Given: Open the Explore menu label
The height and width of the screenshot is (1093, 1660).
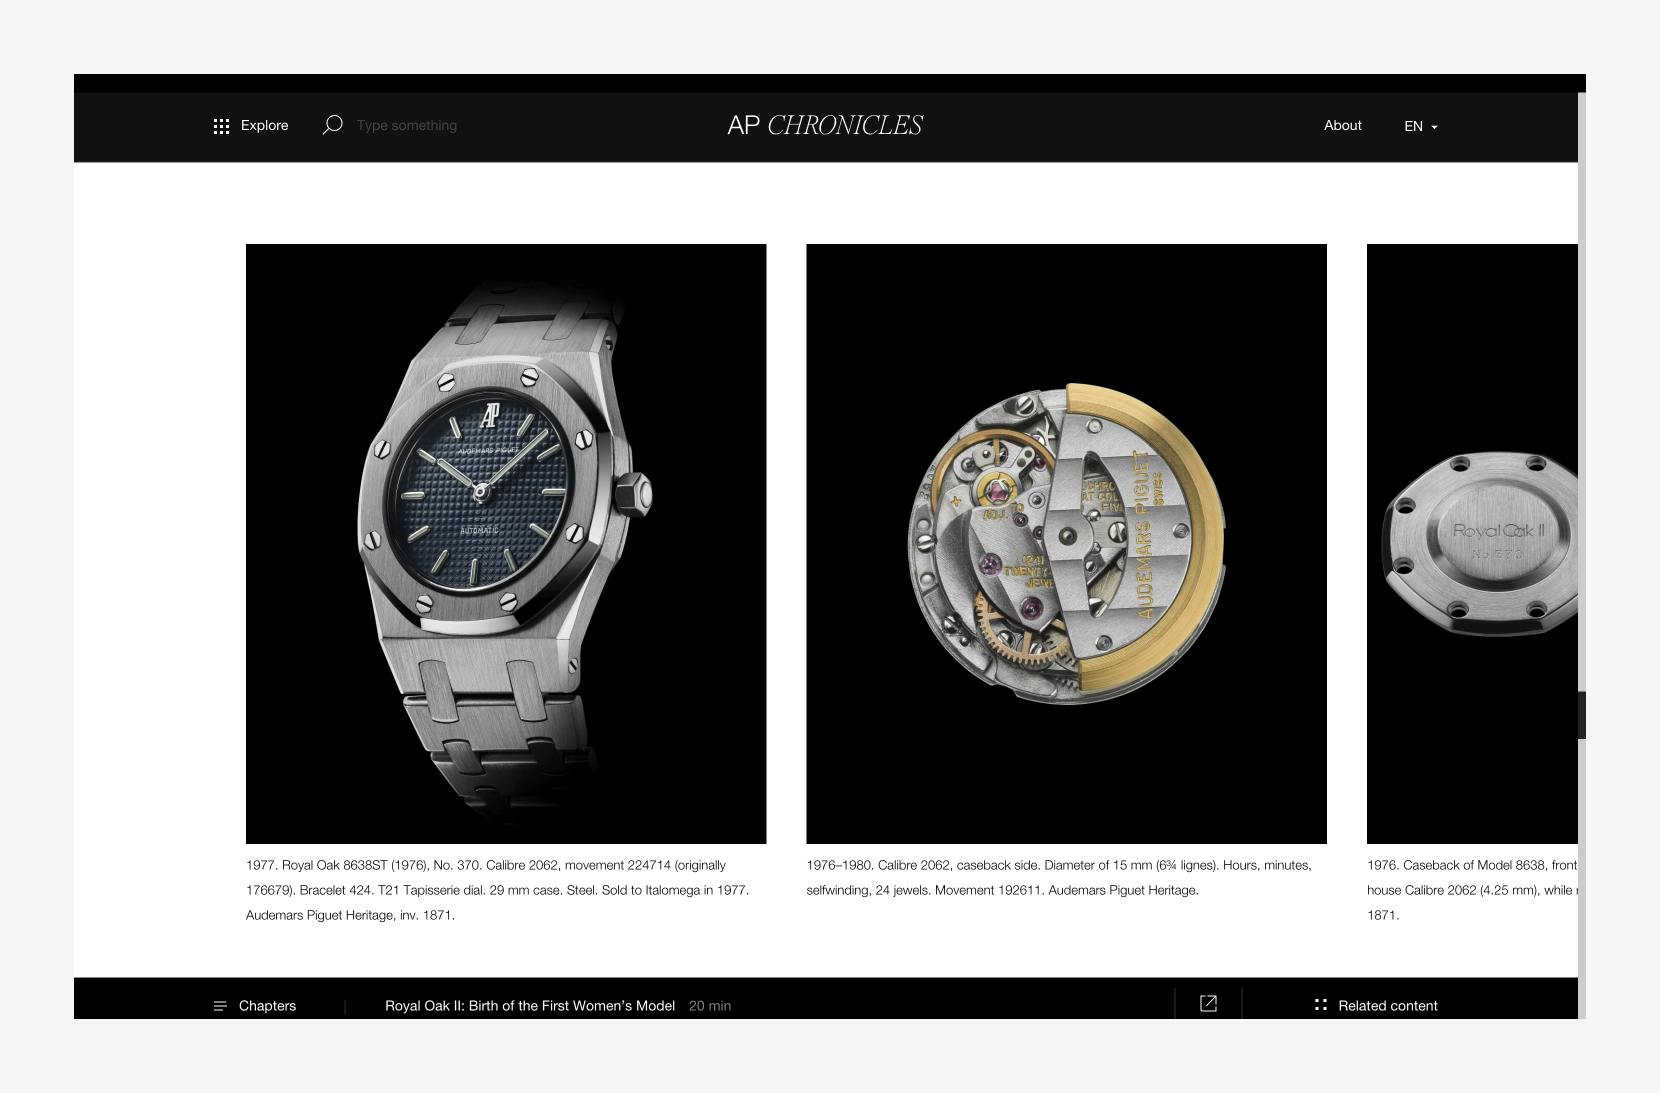Looking at the screenshot, I should (264, 125).
